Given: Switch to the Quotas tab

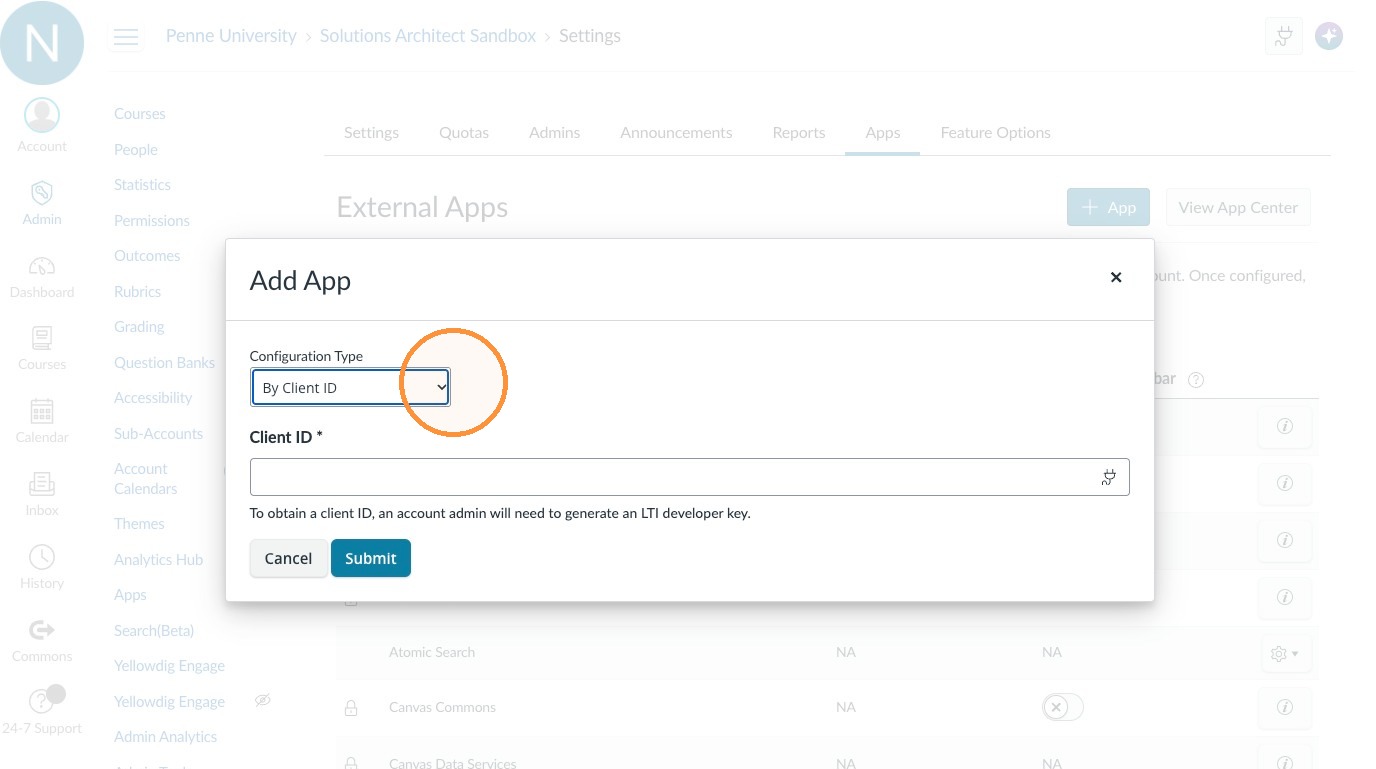Looking at the screenshot, I should (464, 132).
